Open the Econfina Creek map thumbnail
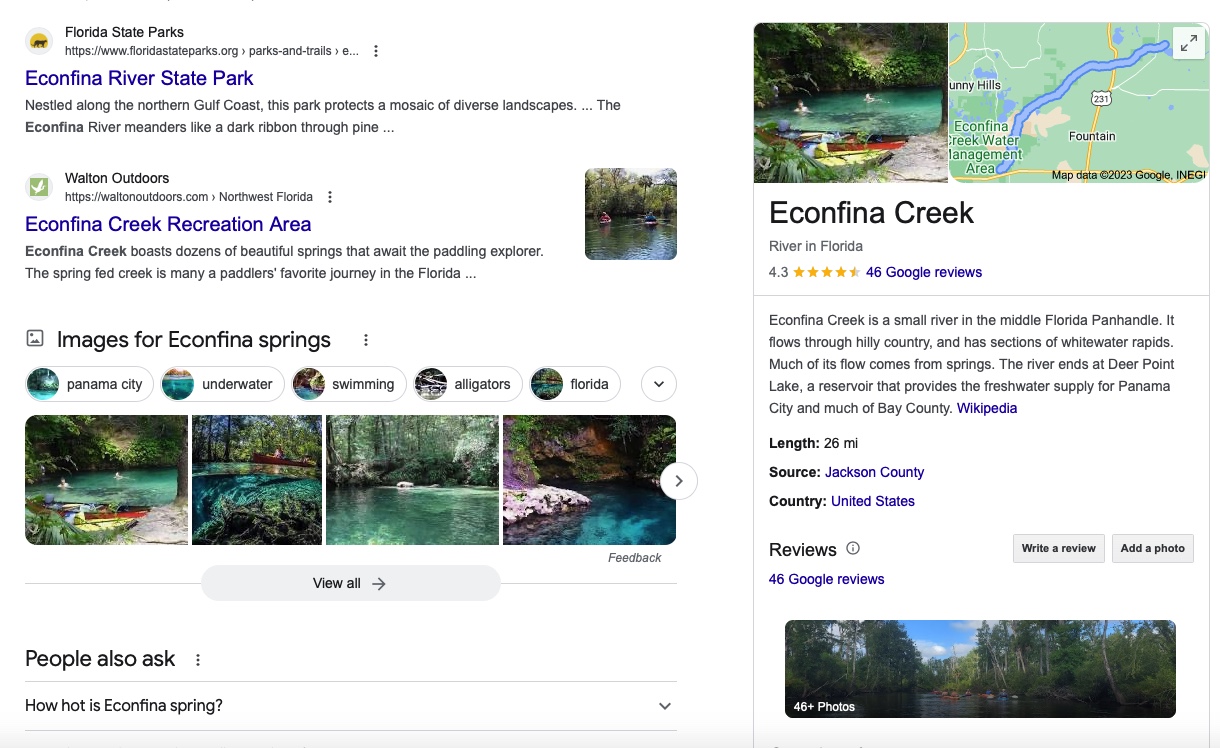The image size is (1220, 748). tap(1079, 103)
